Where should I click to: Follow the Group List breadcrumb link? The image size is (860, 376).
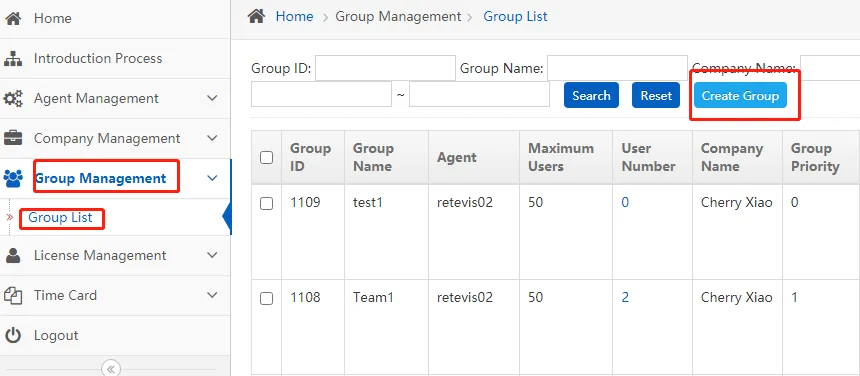(x=515, y=16)
